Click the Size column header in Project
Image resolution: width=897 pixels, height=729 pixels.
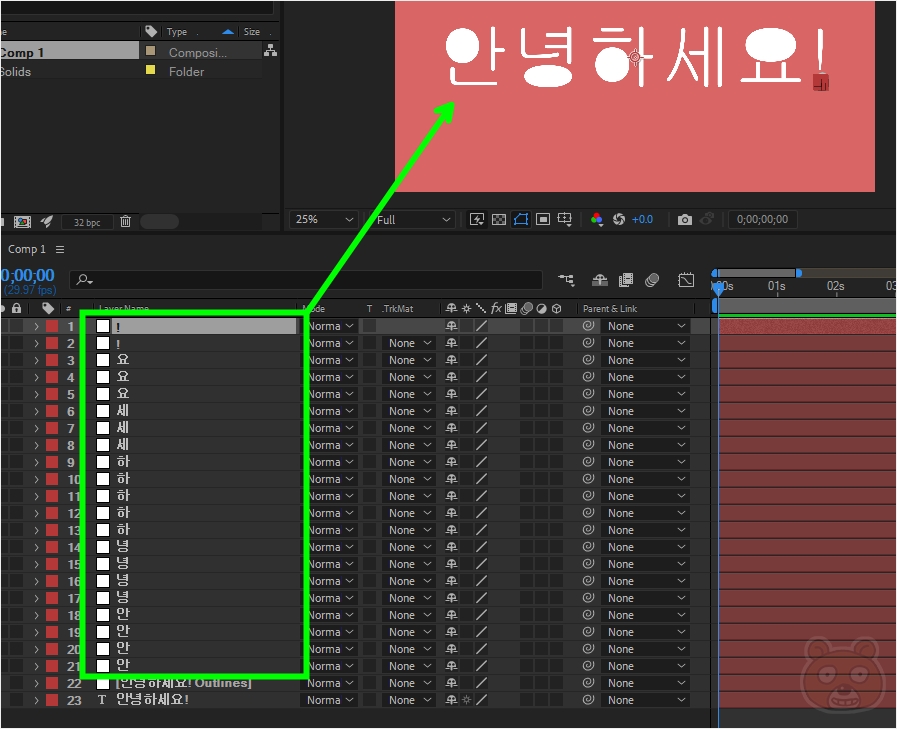pos(252,32)
